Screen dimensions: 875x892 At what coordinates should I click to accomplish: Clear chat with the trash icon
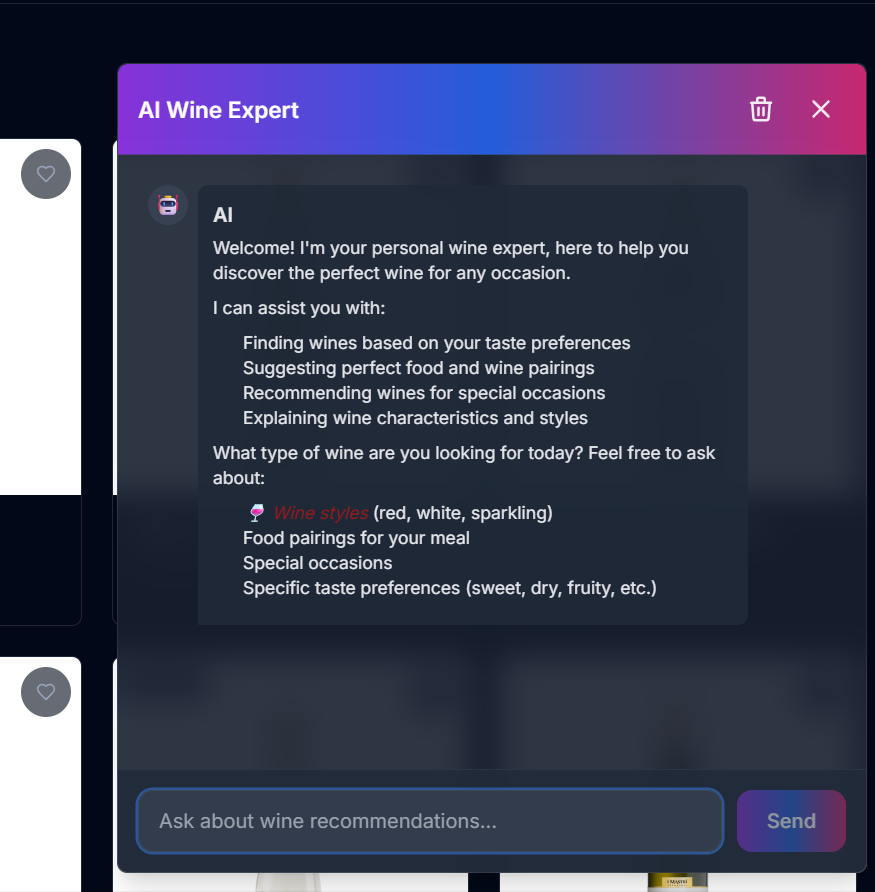pyautogui.click(x=761, y=109)
